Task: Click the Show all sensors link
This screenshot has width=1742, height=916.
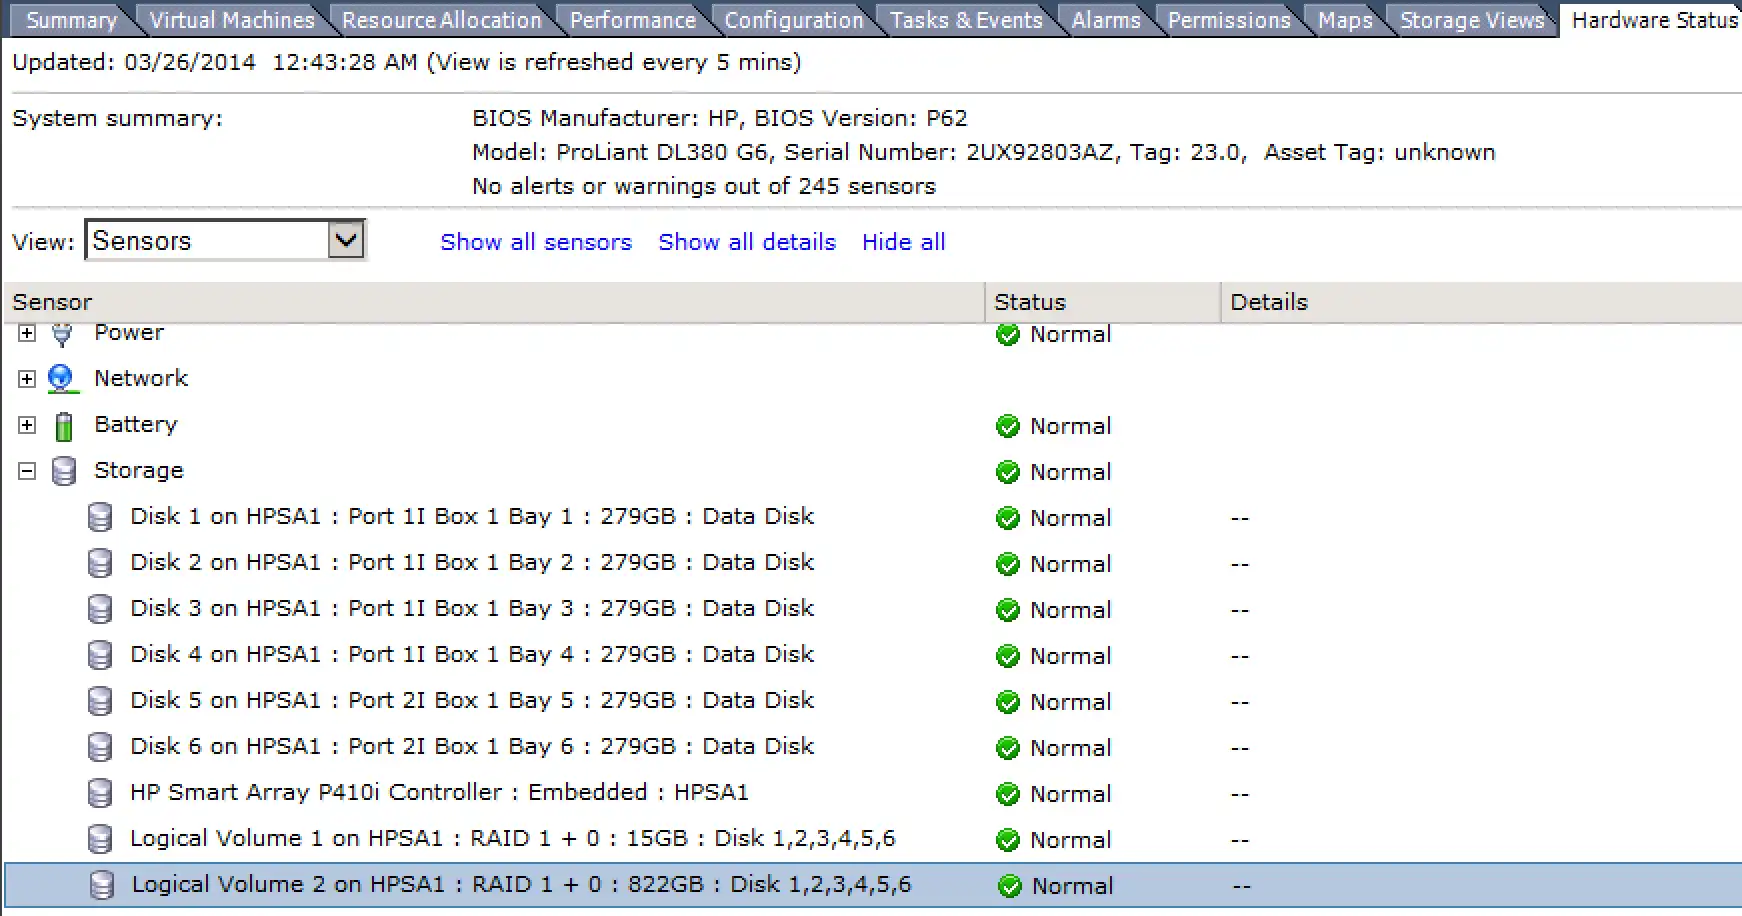Action: [536, 242]
